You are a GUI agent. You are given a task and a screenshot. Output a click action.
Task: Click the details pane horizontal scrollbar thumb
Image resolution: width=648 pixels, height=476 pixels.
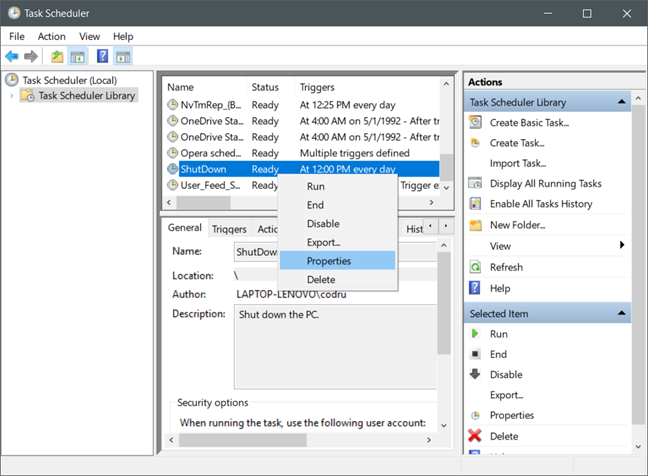pyautogui.click(x=243, y=440)
